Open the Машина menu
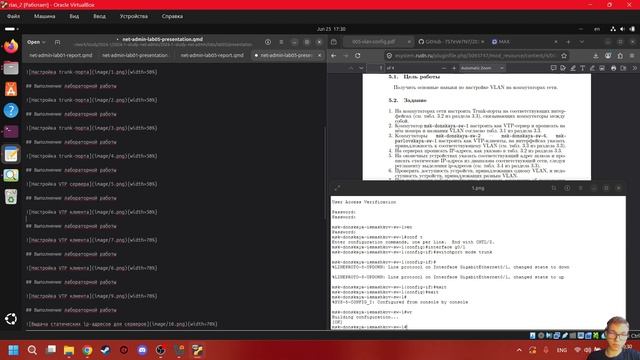This screenshot has height=360, width=640. (x=44, y=16)
